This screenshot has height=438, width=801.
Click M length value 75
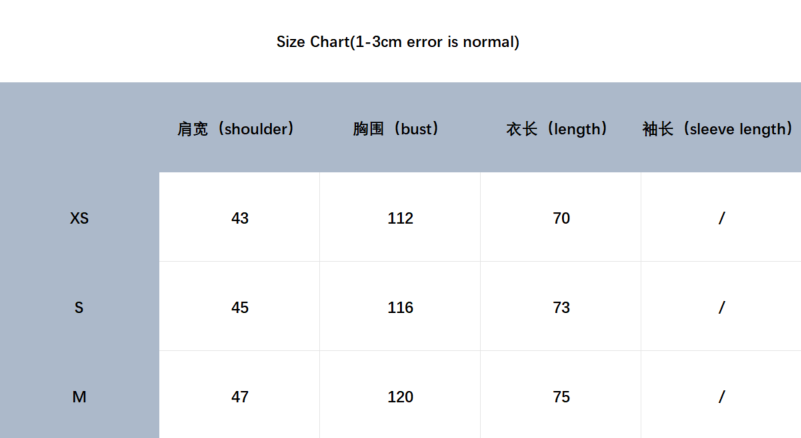pyautogui.click(x=561, y=397)
